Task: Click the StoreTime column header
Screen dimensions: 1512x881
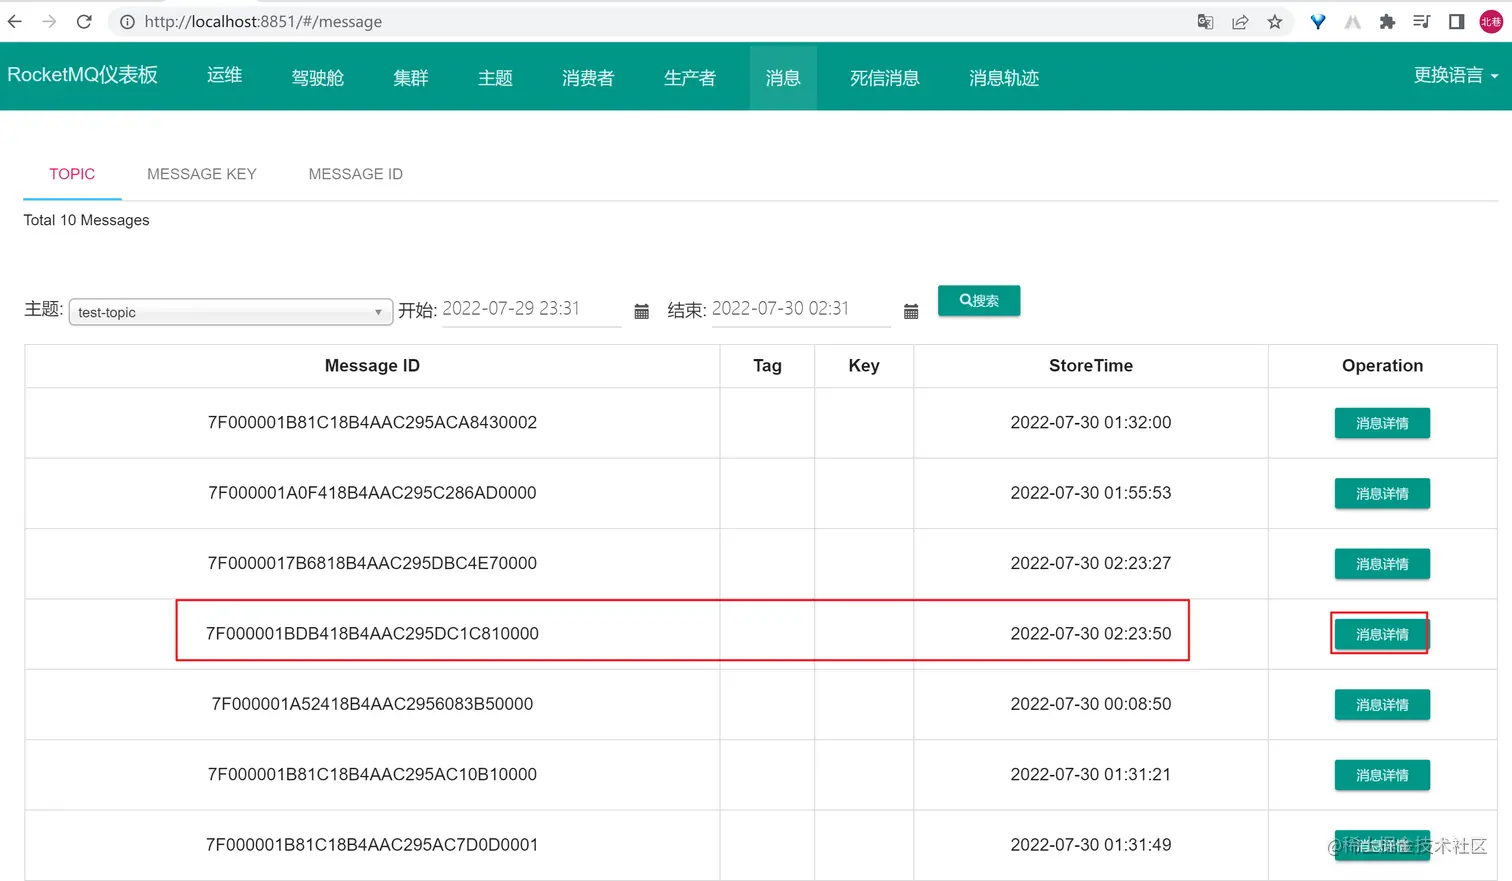Action: pos(1091,366)
